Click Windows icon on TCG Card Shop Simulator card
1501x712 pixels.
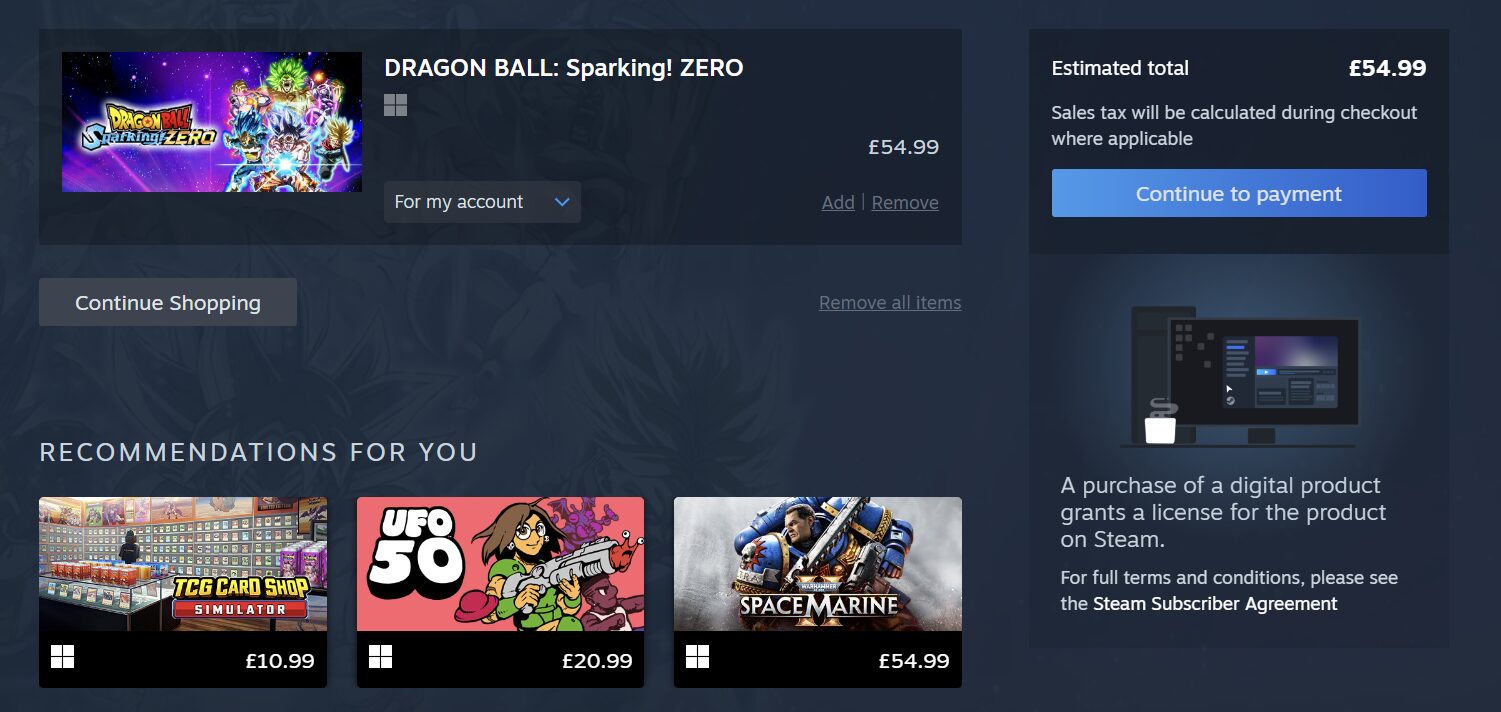62,657
